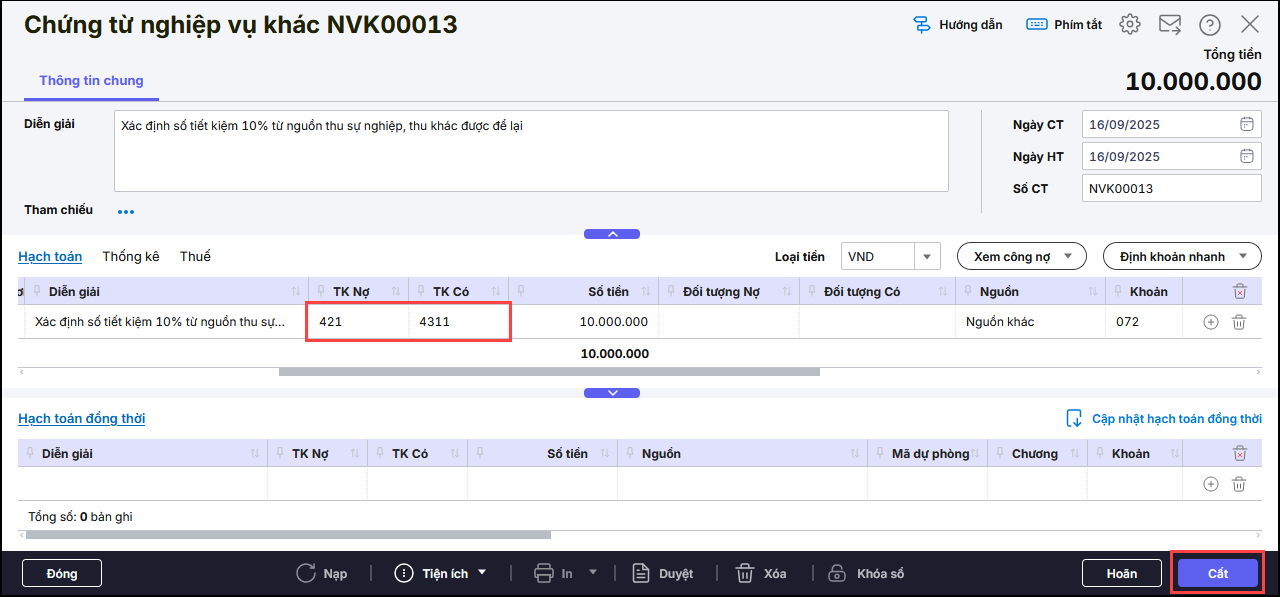Select the TK Có cell 4311
1280x597 pixels.
(x=459, y=322)
